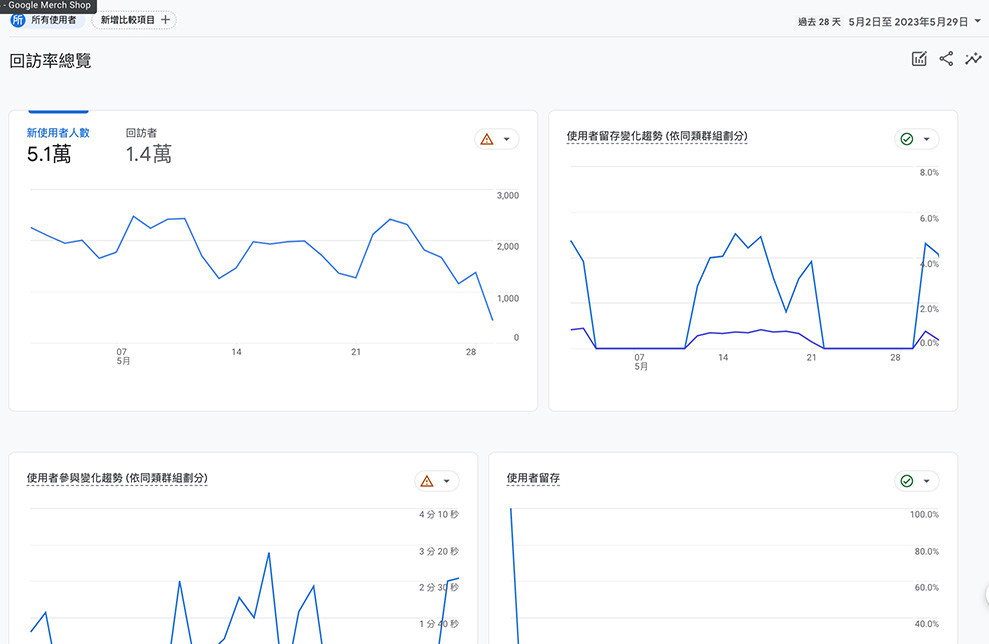Click the date range 5月2日至 2023年5月29日
The image size is (989, 644).
[x=908, y=22]
